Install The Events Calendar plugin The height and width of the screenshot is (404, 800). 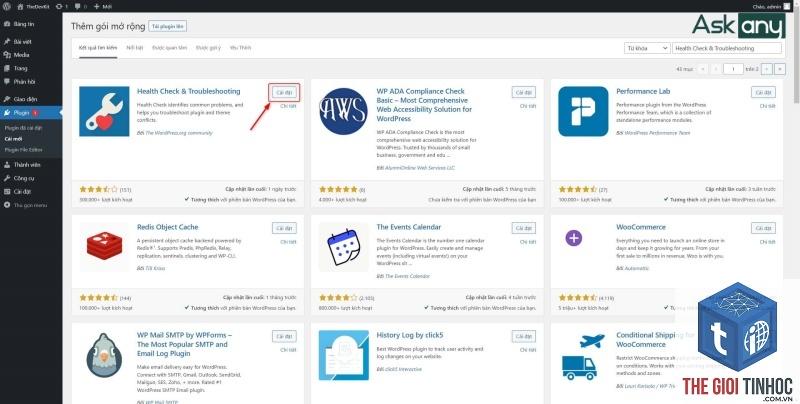[x=523, y=228]
